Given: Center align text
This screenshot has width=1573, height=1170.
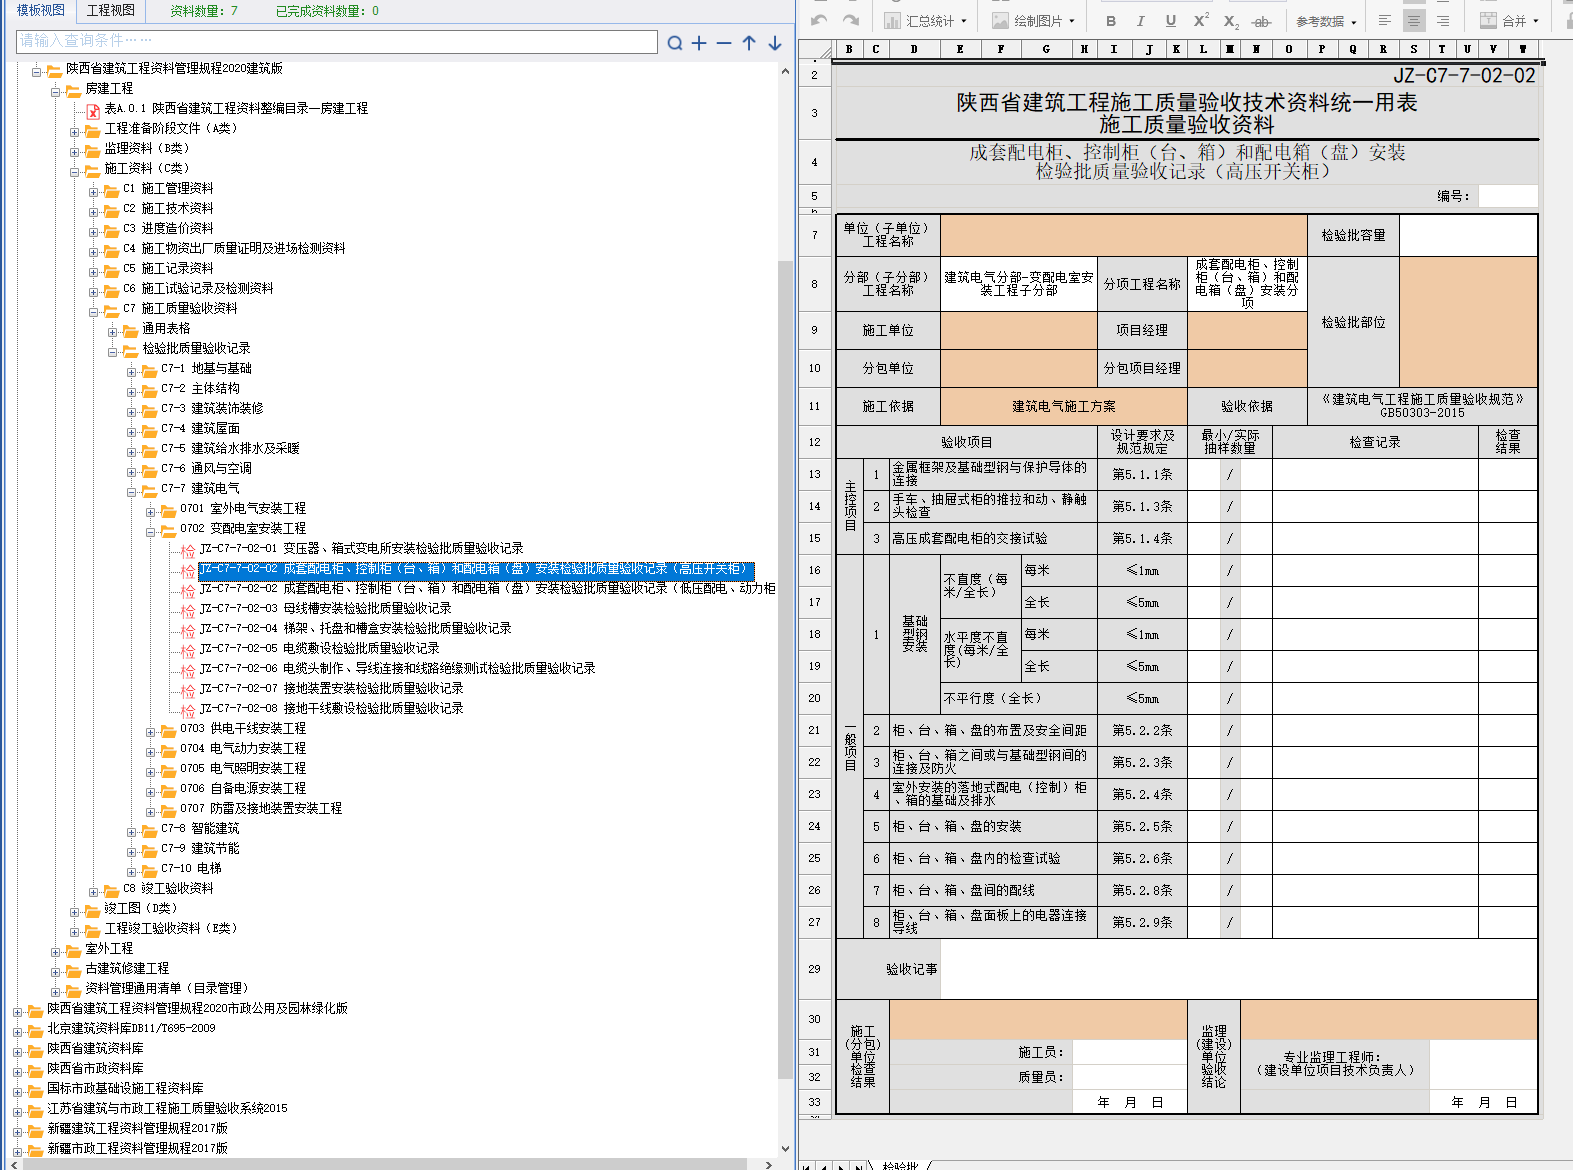Looking at the screenshot, I should coord(1413,21).
